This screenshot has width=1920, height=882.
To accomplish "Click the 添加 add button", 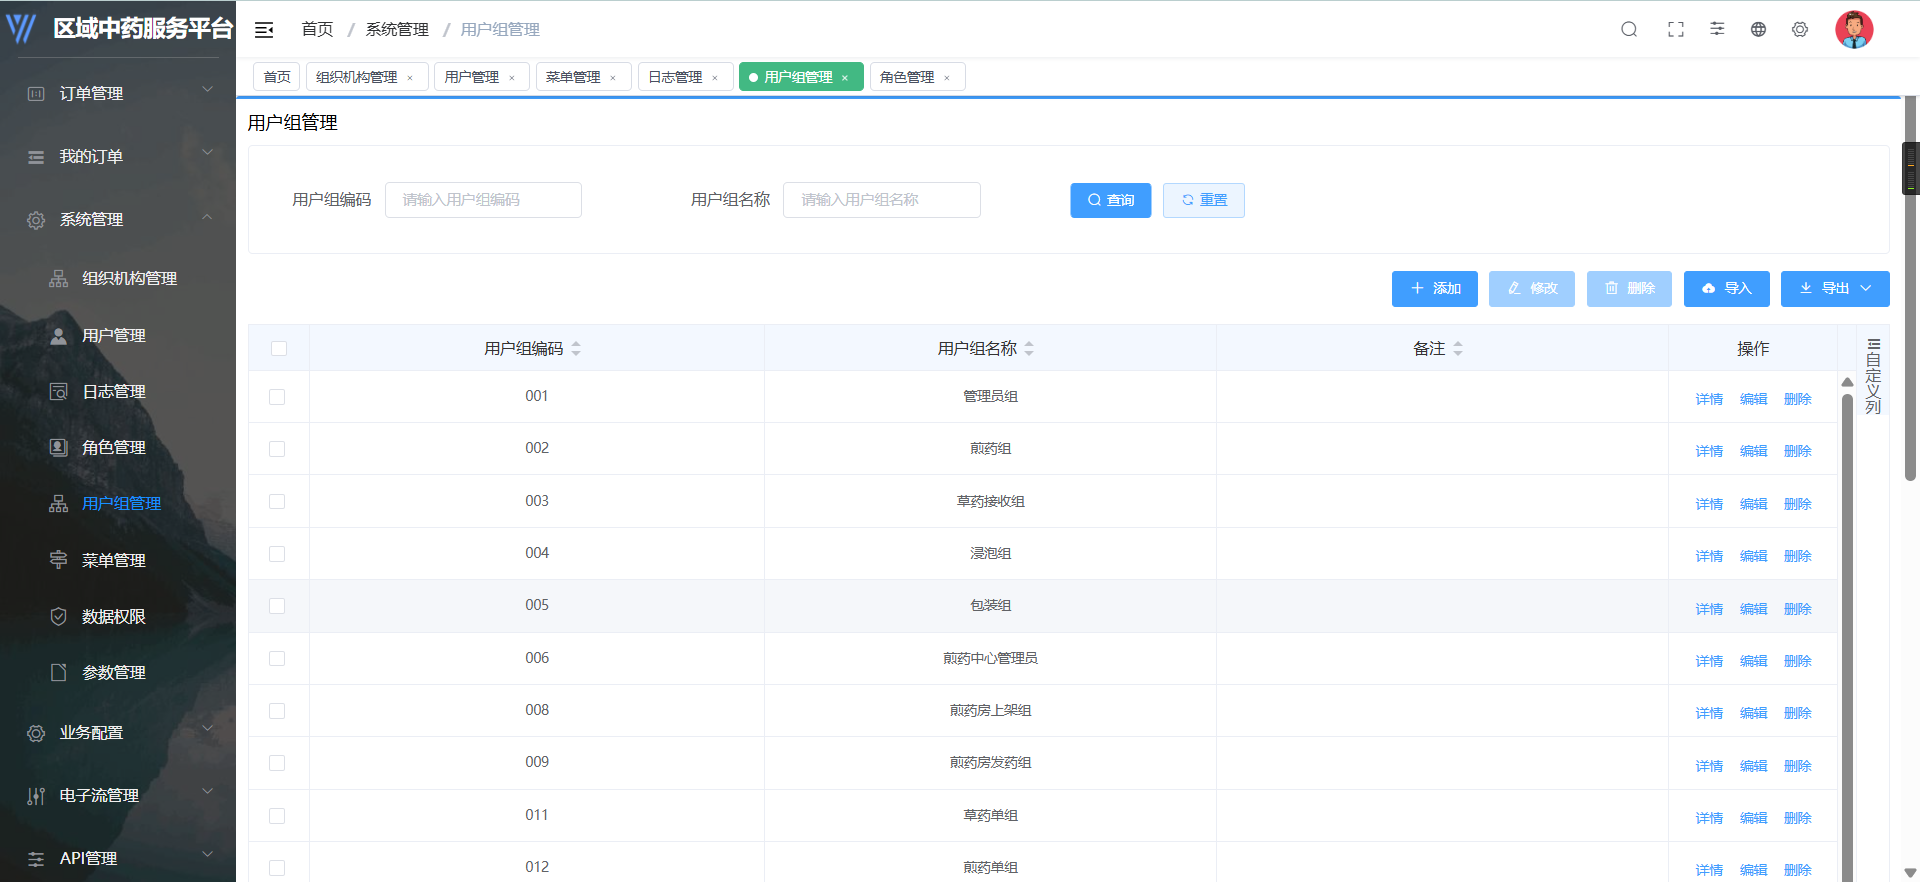I will (x=1435, y=288).
